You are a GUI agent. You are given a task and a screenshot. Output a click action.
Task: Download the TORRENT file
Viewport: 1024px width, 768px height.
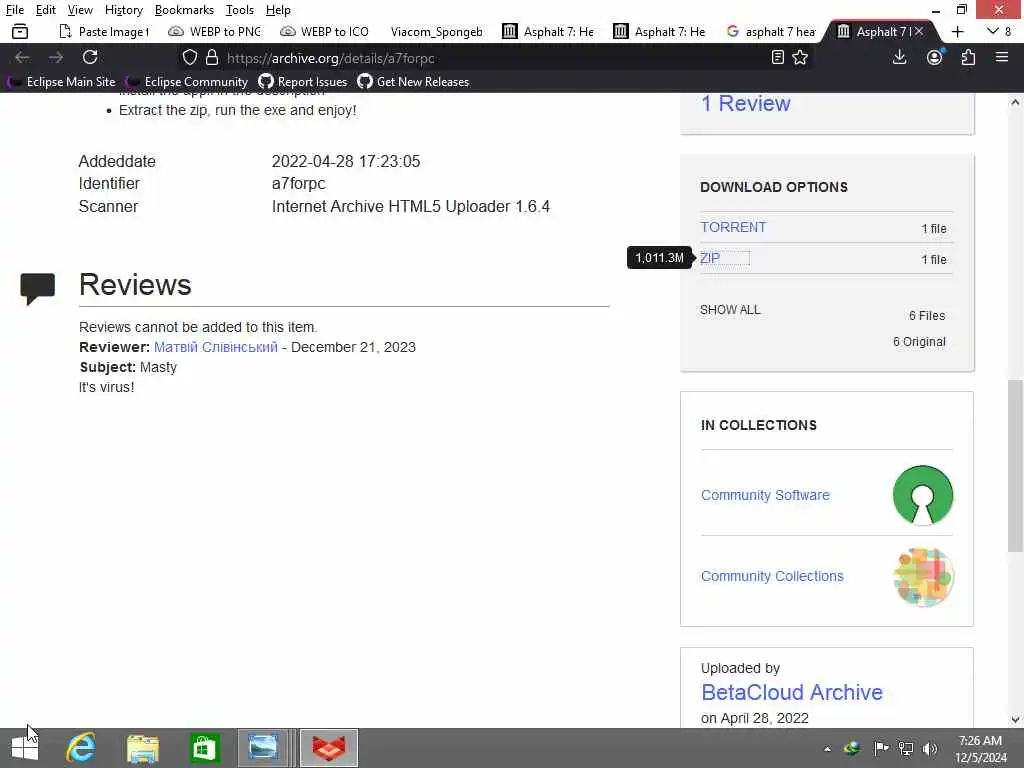pyautogui.click(x=733, y=227)
